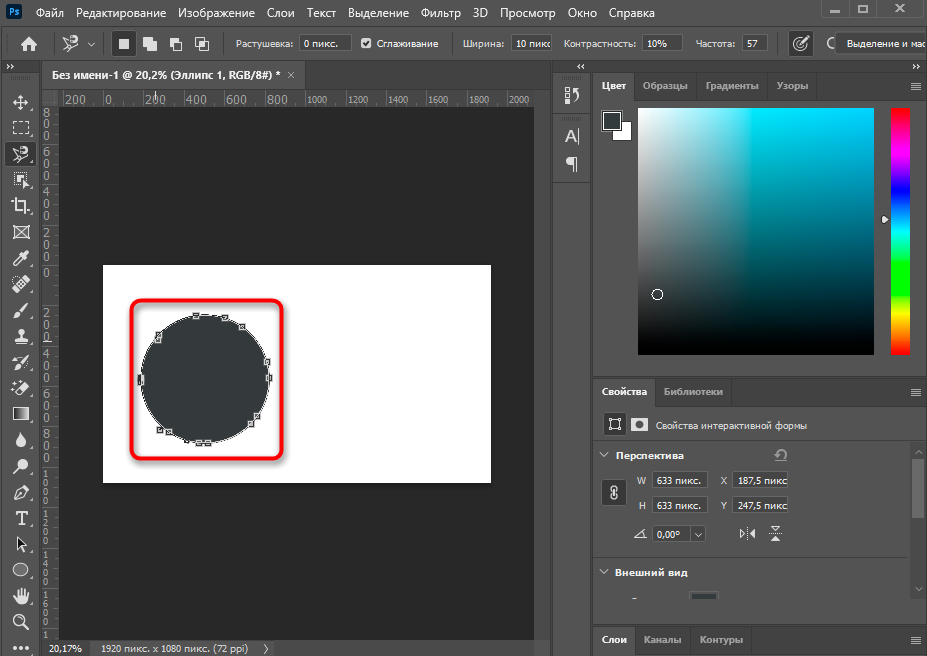Activate the Type tool
Image resolution: width=927 pixels, height=656 pixels.
point(20,518)
